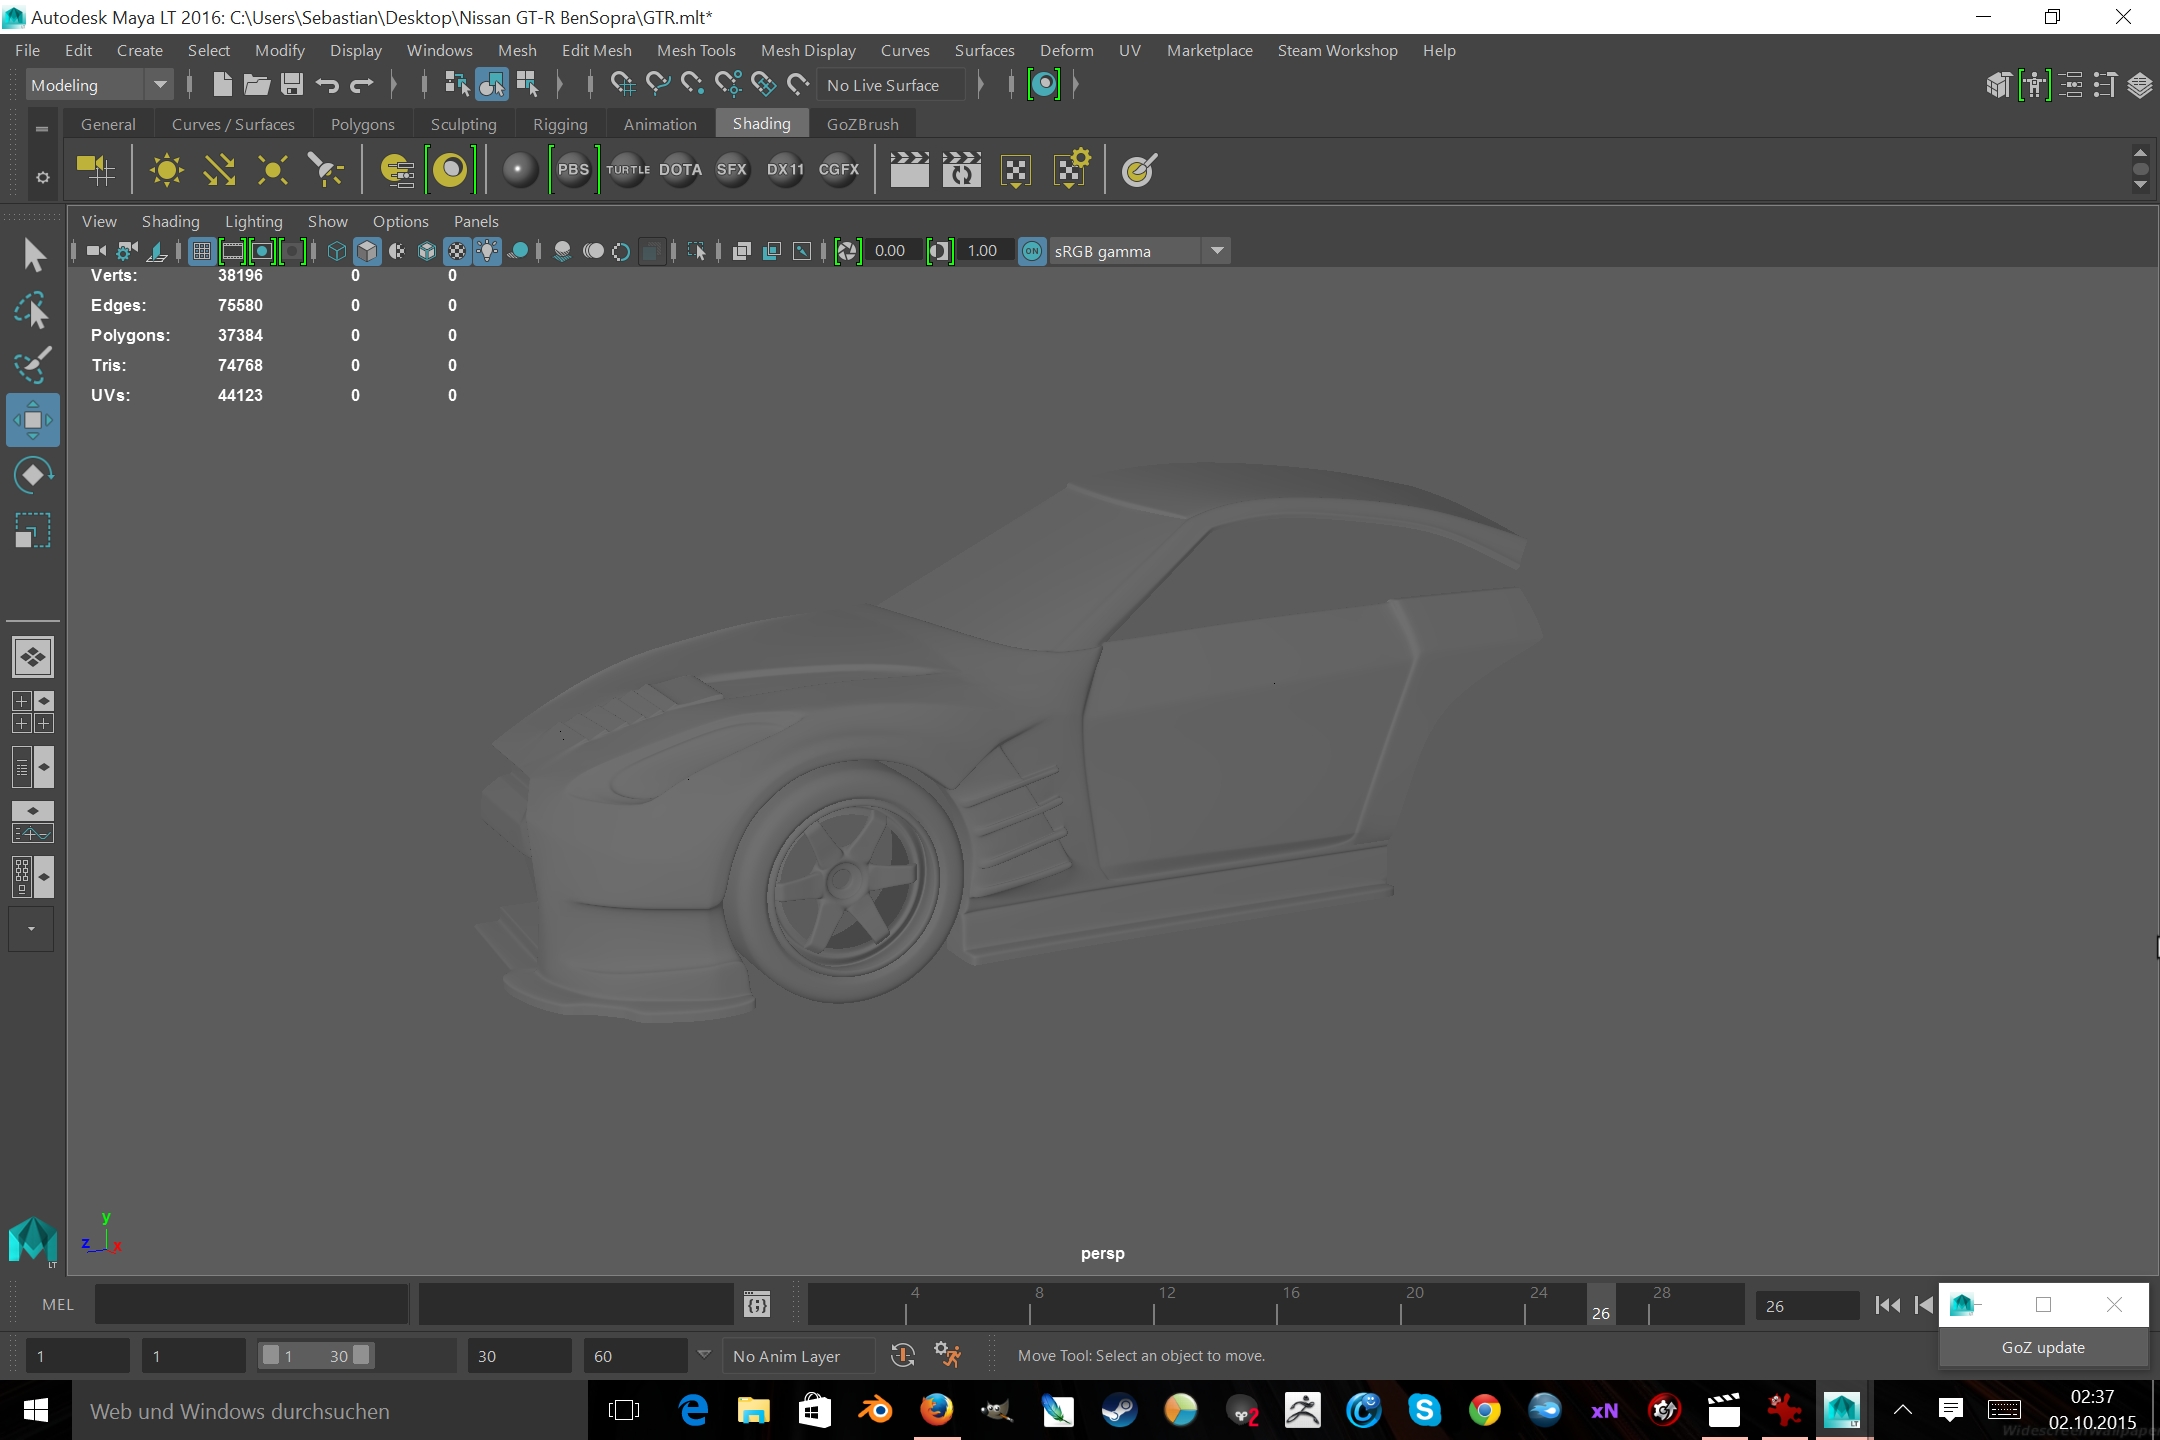Click the No Anim Layer label
2160x1440 pixels.
point(786,1356)
